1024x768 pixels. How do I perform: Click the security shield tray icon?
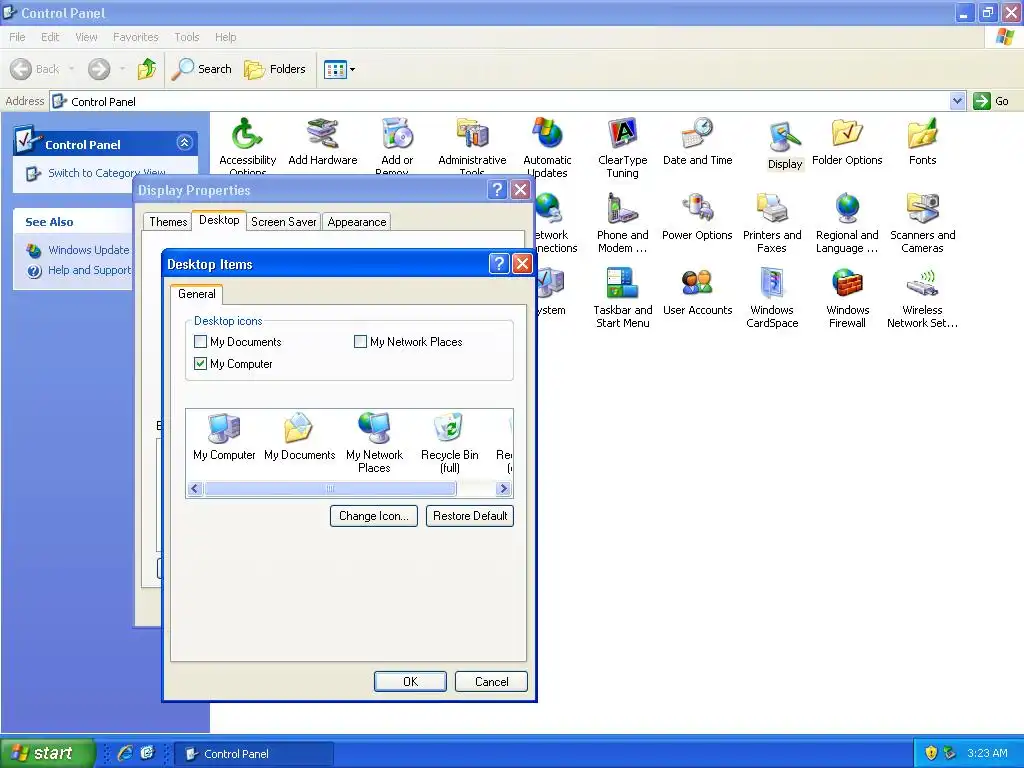[x=931, y=753]
